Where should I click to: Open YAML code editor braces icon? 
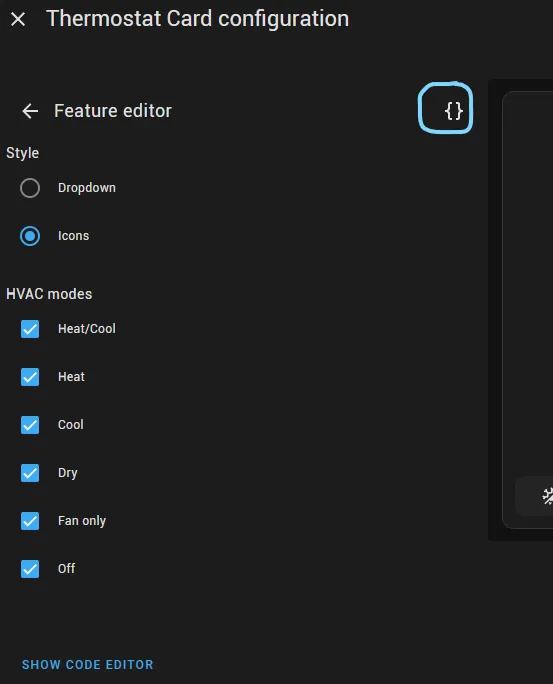454,111
